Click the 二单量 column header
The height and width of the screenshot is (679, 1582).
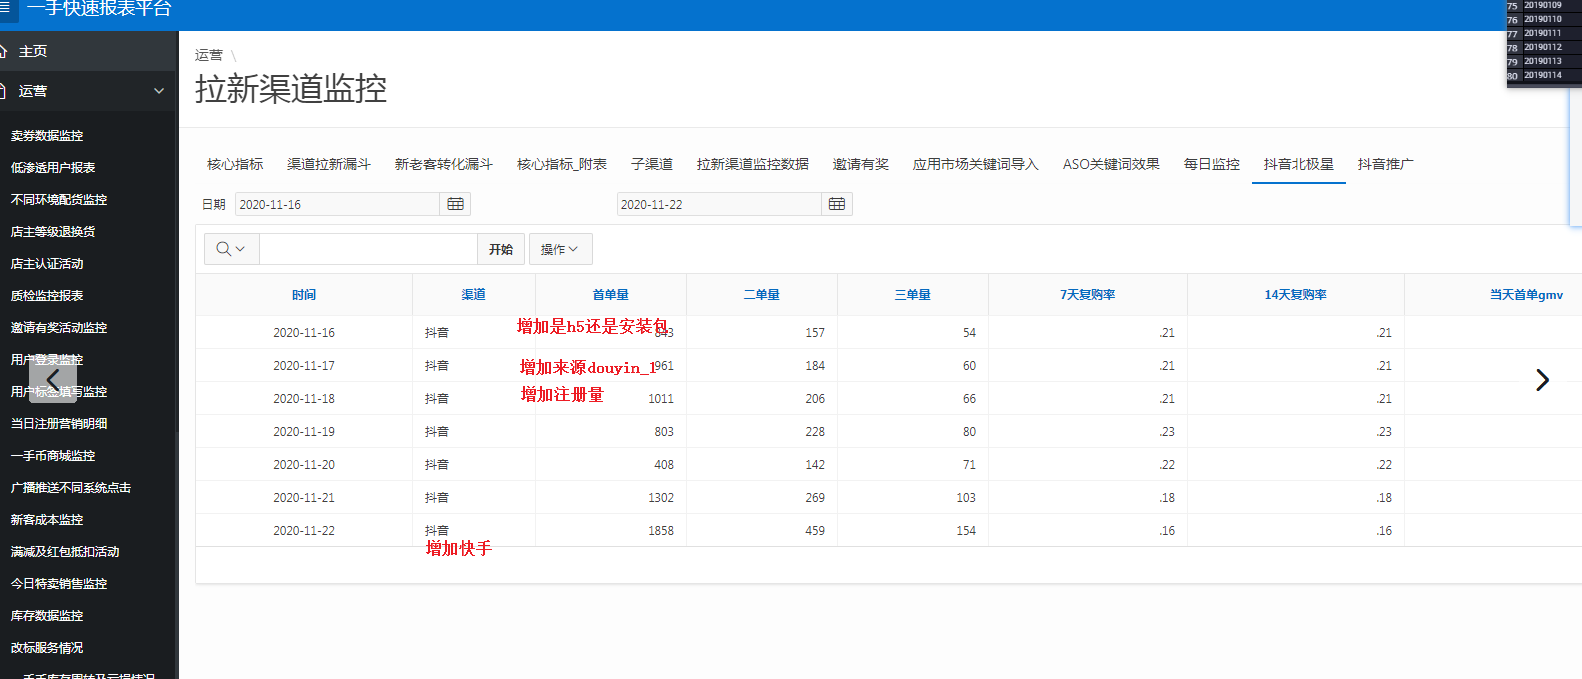pos(762,295)
